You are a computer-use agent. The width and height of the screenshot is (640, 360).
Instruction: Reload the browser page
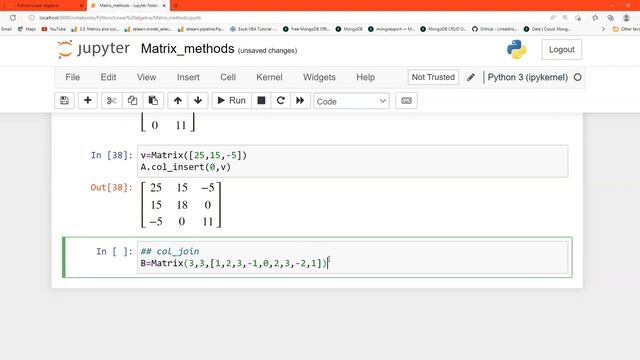click(x=13, y=18)
